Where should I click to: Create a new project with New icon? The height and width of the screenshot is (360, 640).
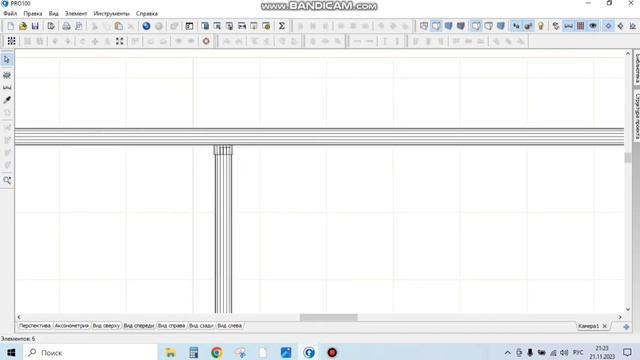(x=11, y=26)
